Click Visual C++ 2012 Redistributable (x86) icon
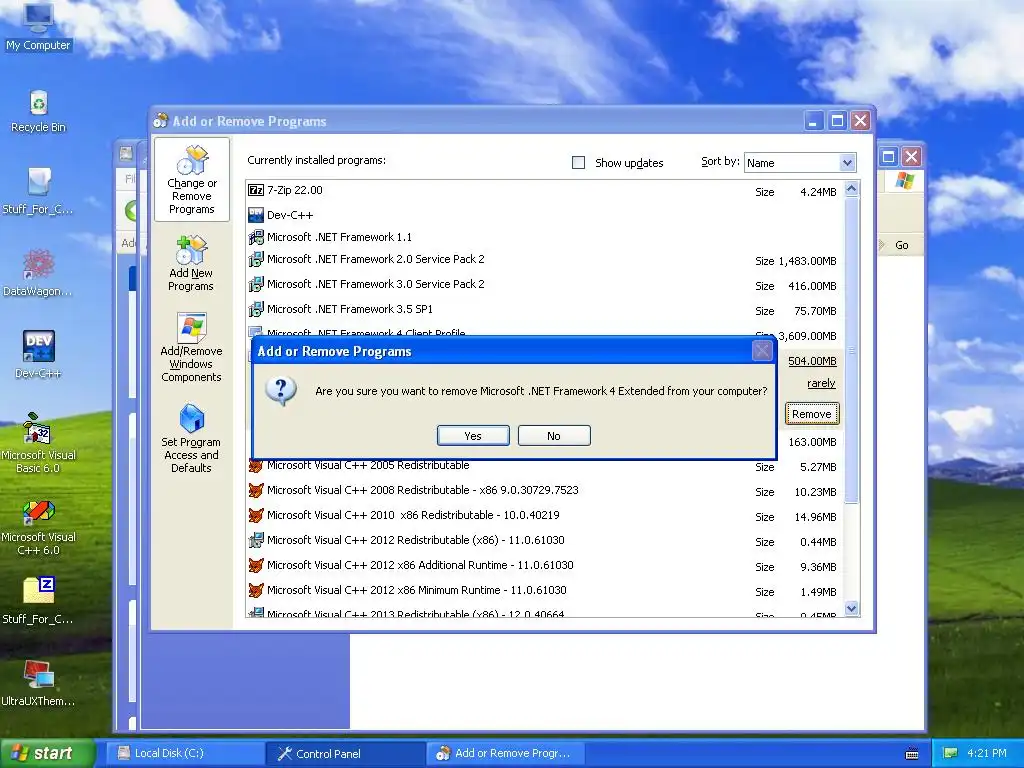1024x768 pixels. pos(256,540)
